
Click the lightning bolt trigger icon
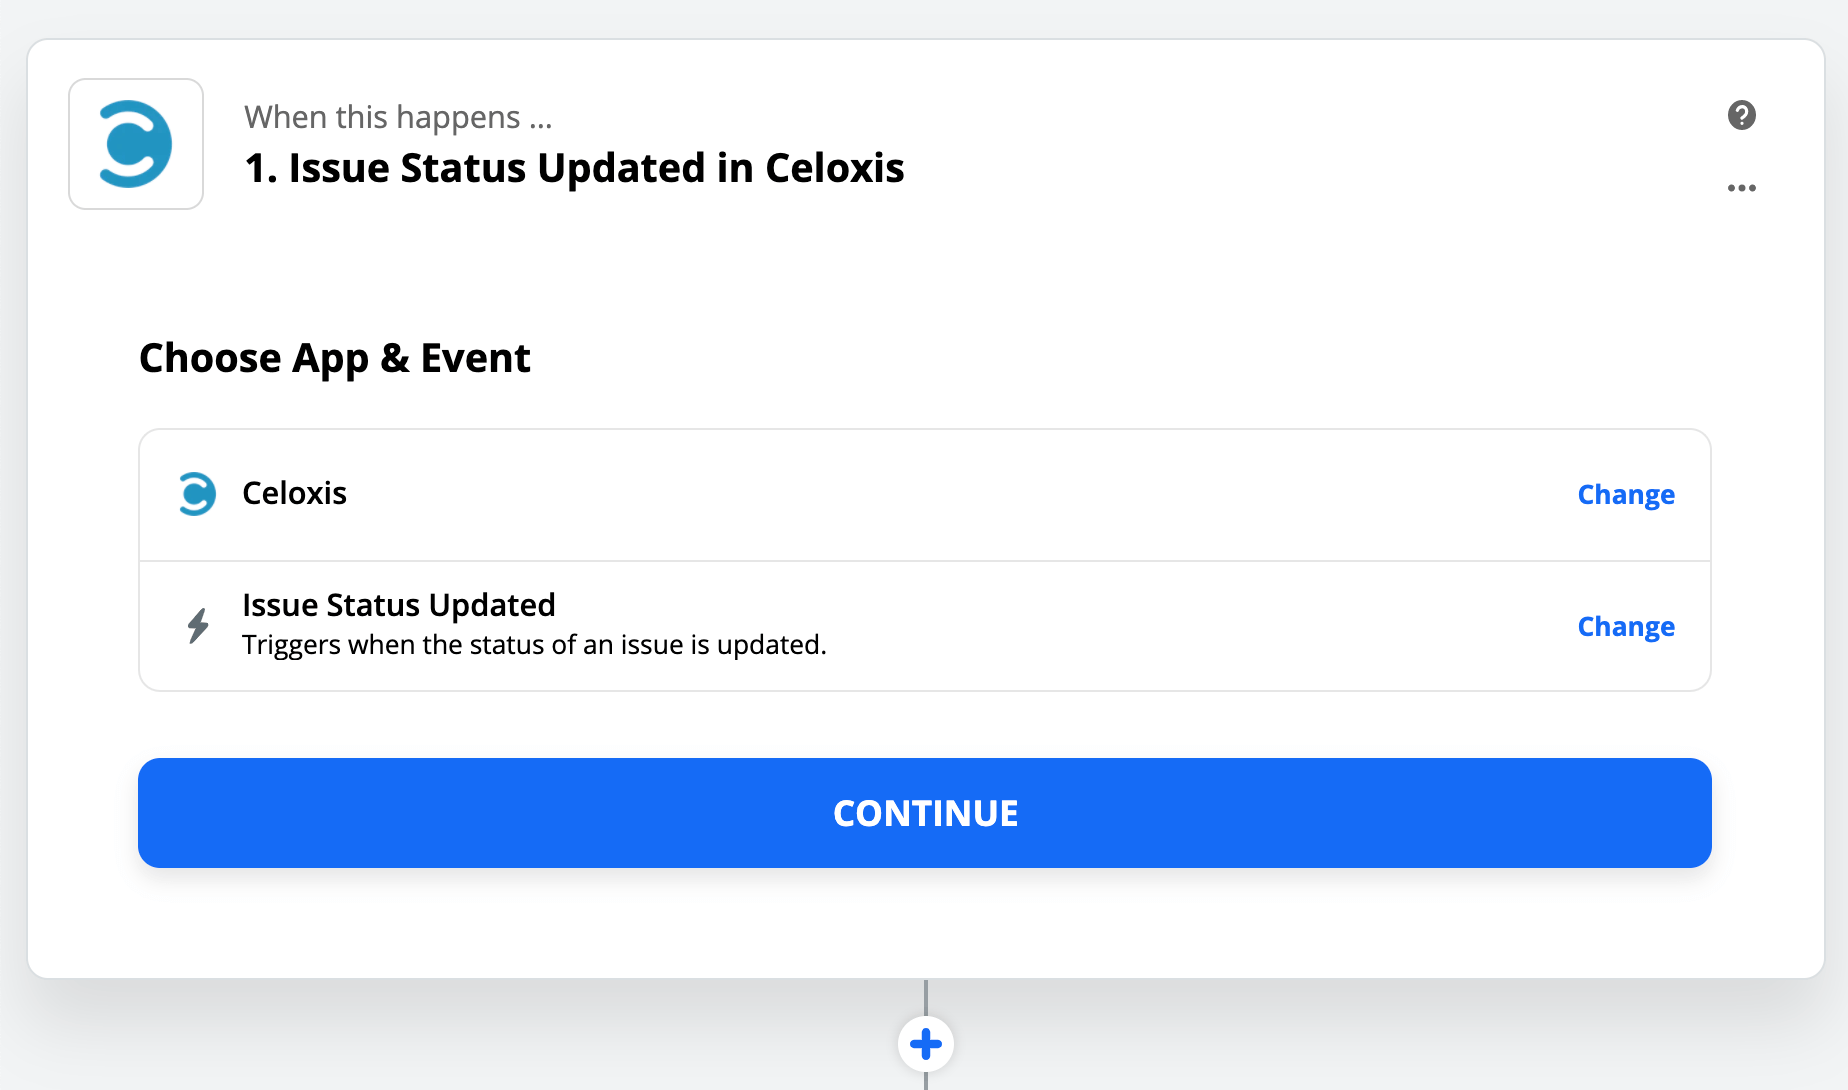pos(198,626)
